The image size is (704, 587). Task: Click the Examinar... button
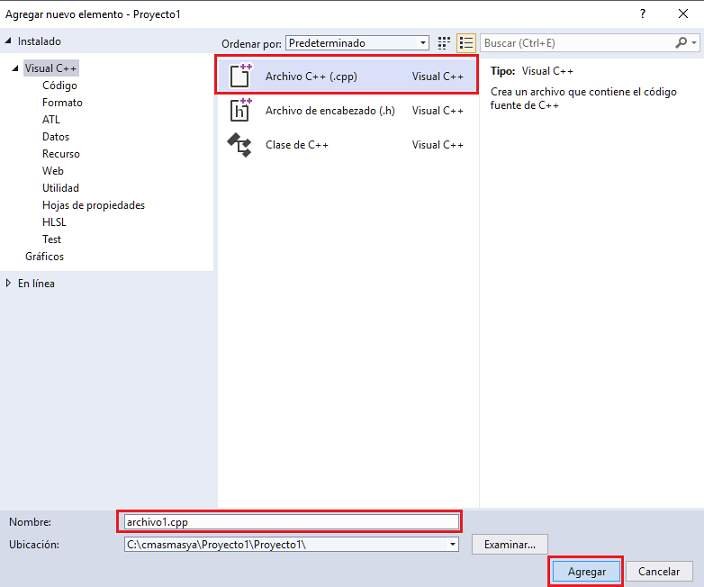coord(510,544)
